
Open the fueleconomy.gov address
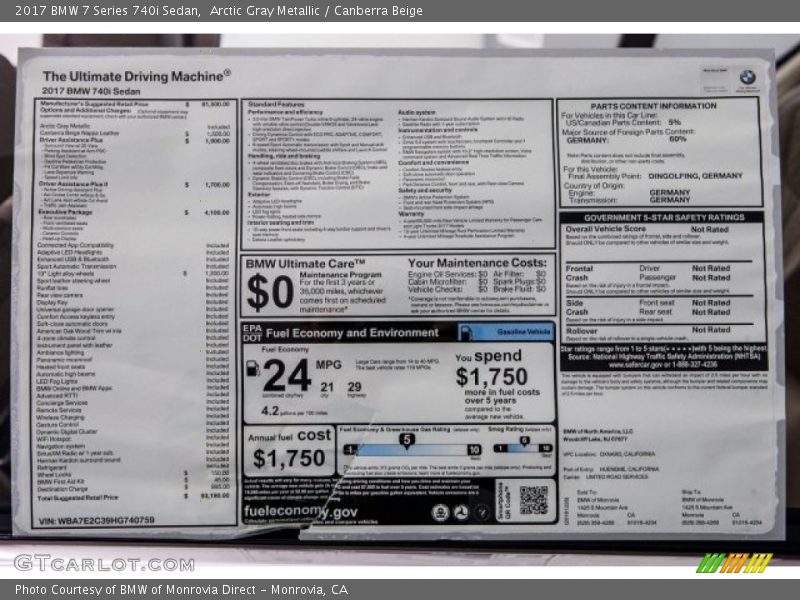[301, 511]
